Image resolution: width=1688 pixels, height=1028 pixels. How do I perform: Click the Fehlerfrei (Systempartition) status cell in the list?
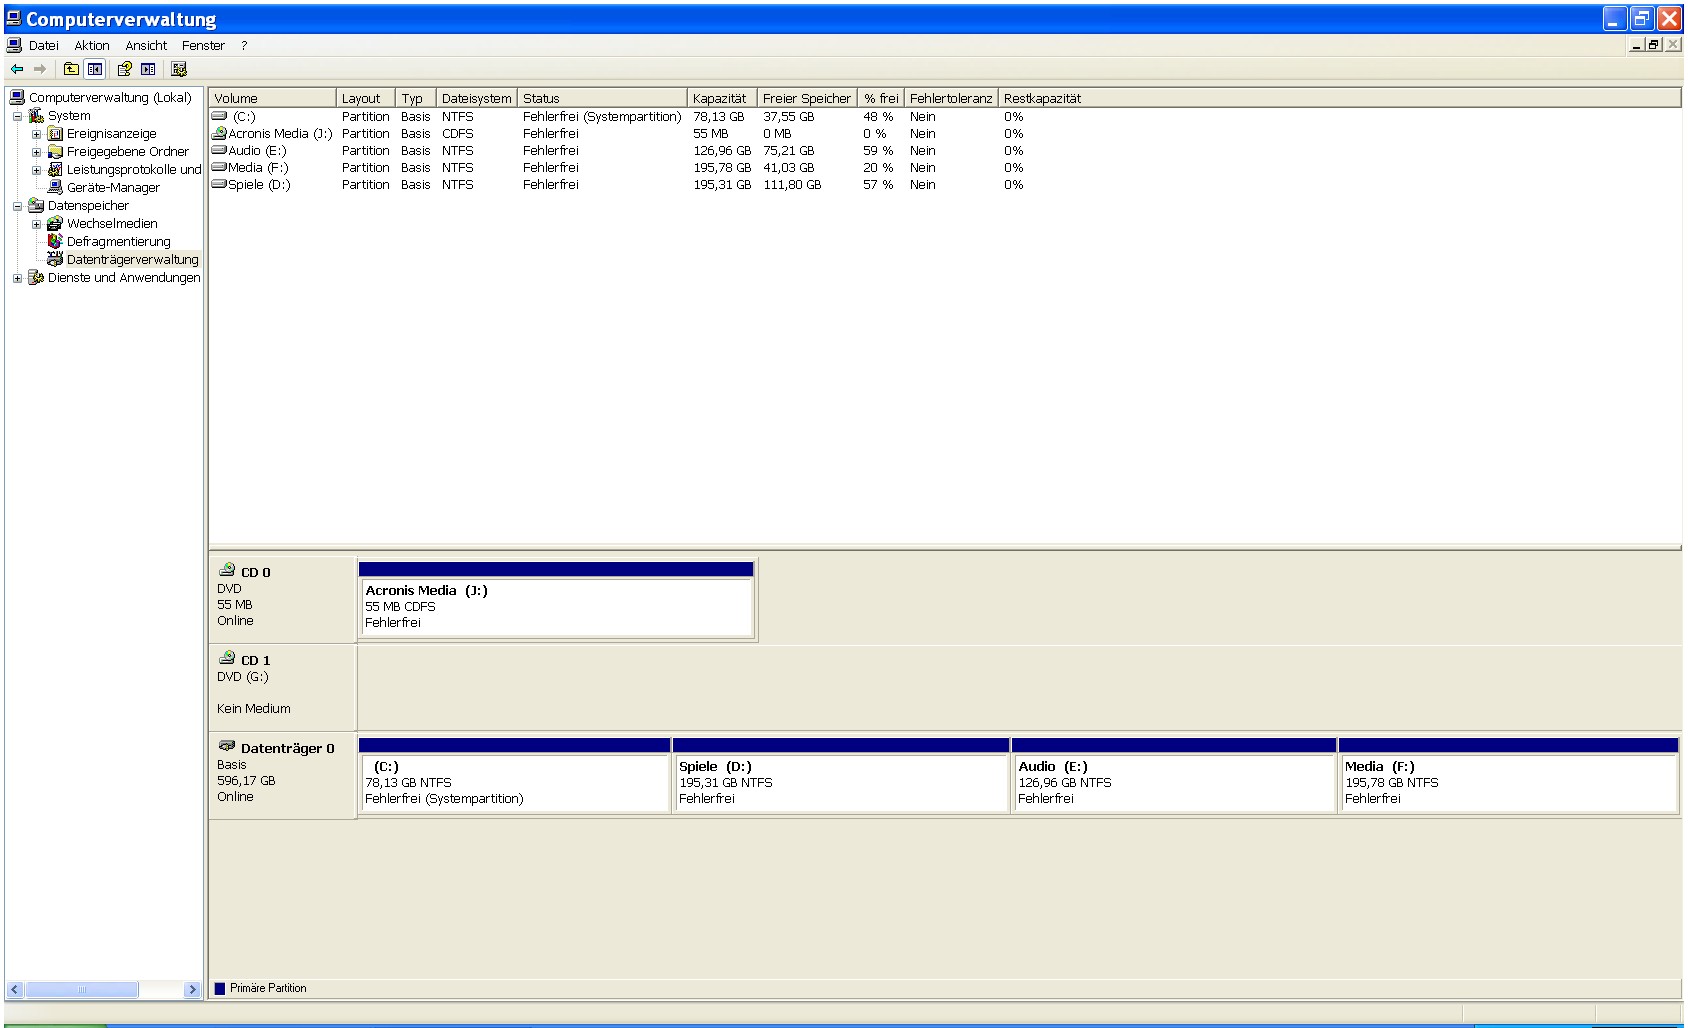click(602, 116)
